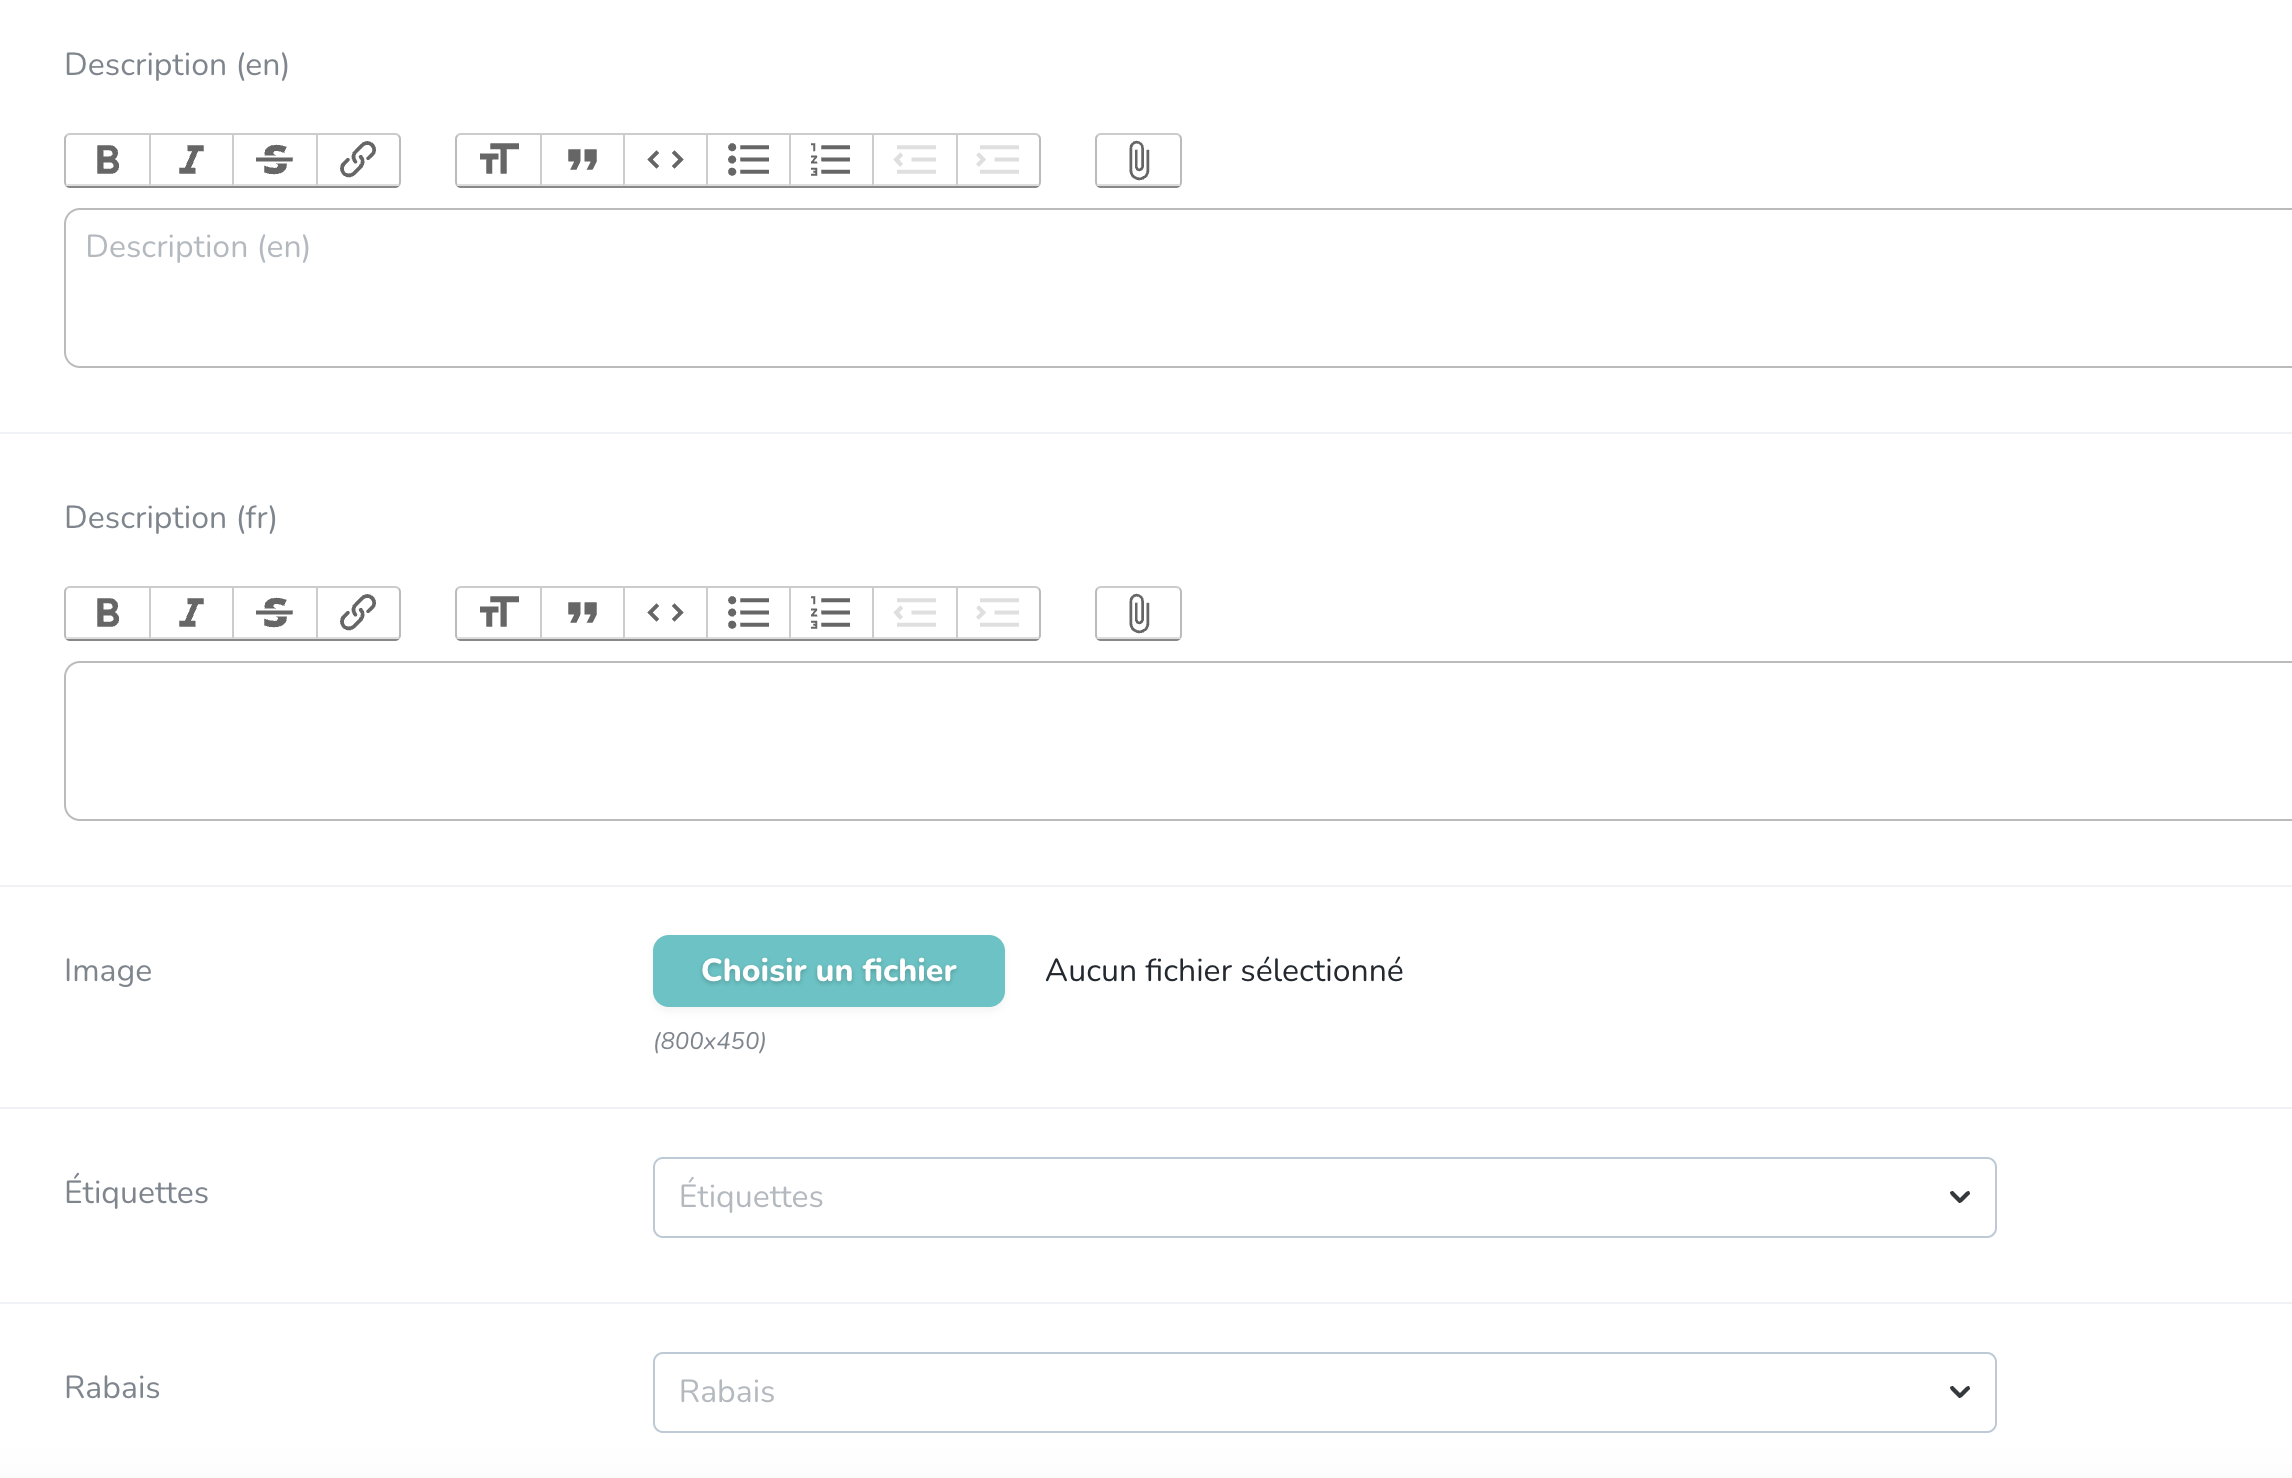Click the Aucun fichier sélectionné text
The height and width of the screenshot is (1478, 2292).
[x=1224, y=971]
